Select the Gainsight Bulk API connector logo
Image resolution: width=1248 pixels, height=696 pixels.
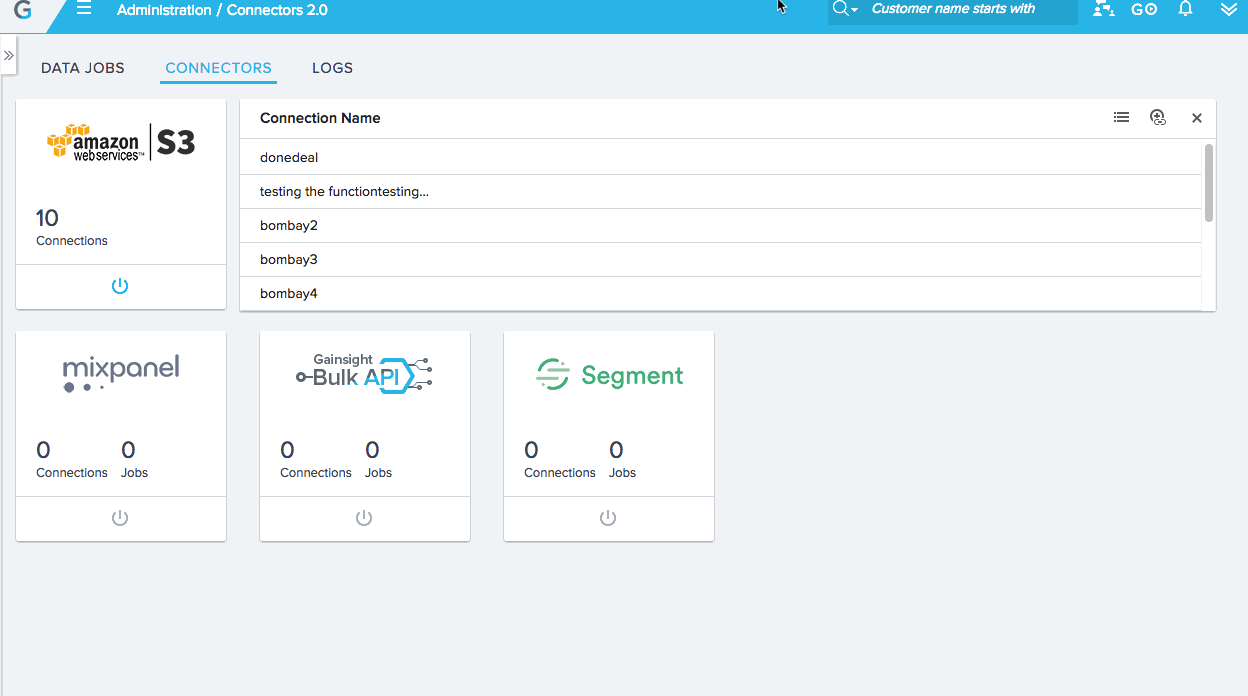(x=364, y=372)
